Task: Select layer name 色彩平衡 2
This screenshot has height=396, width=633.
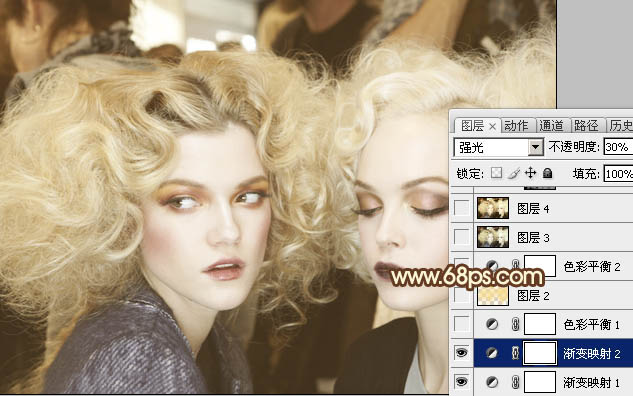Action: click(592, 266)
